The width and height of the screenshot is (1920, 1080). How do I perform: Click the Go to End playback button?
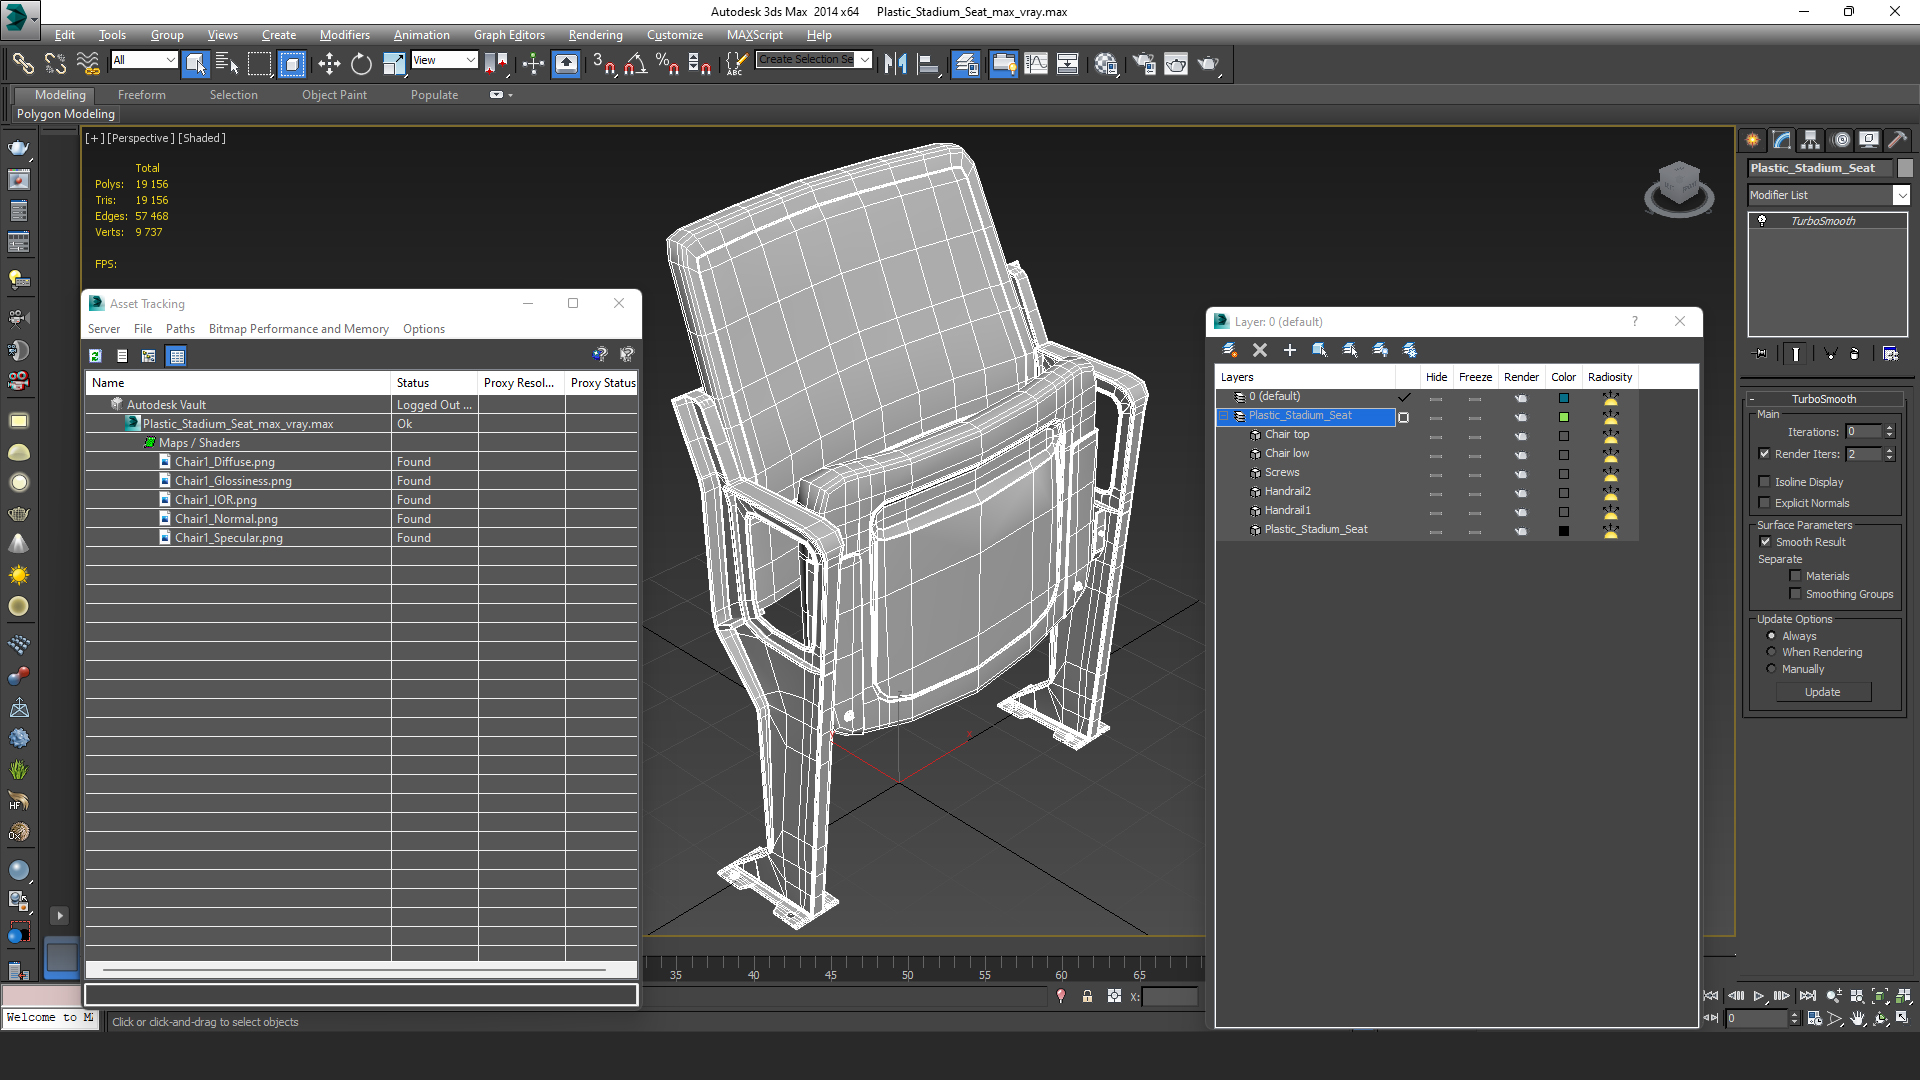1807,996
